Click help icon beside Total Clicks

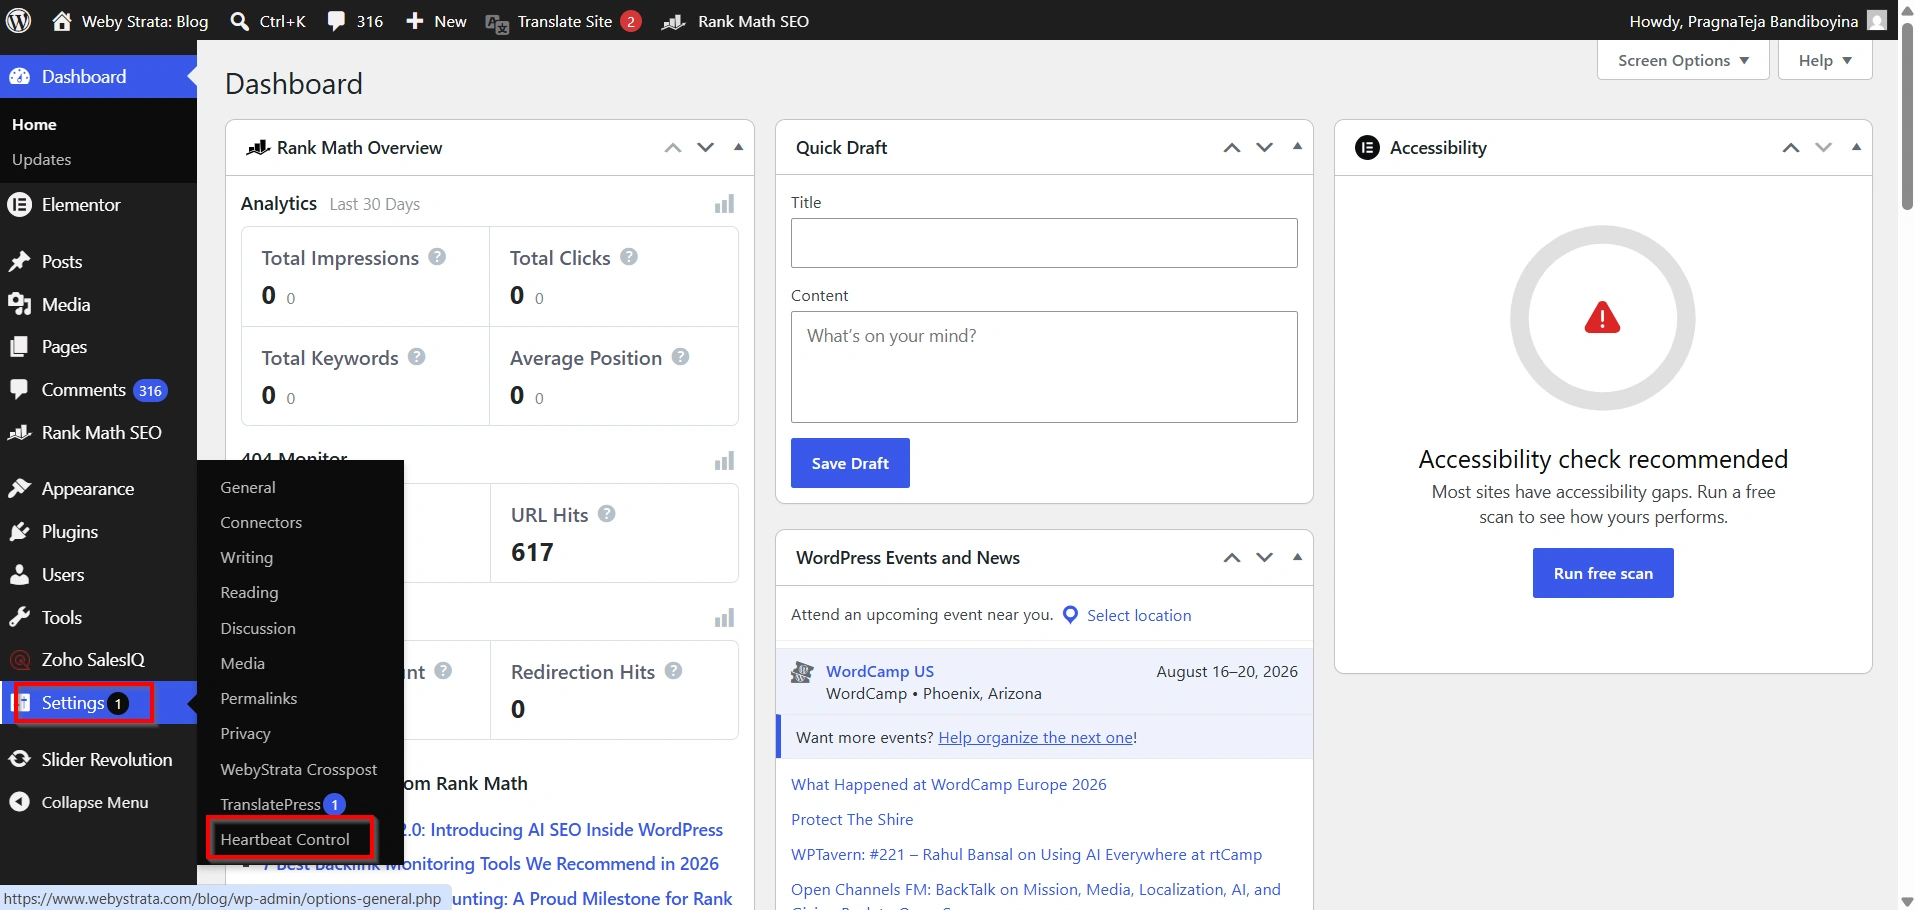[629, 257]
